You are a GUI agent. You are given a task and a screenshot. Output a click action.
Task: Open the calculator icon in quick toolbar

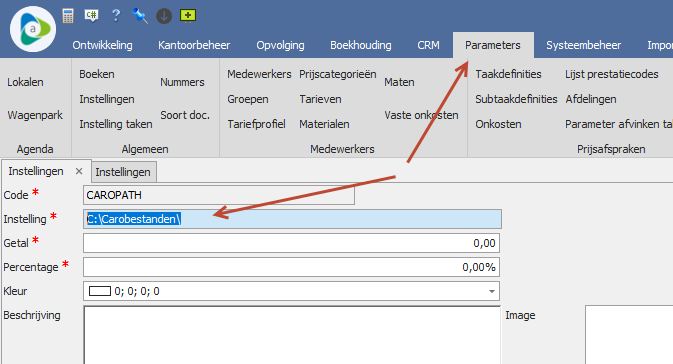[68, 16]
